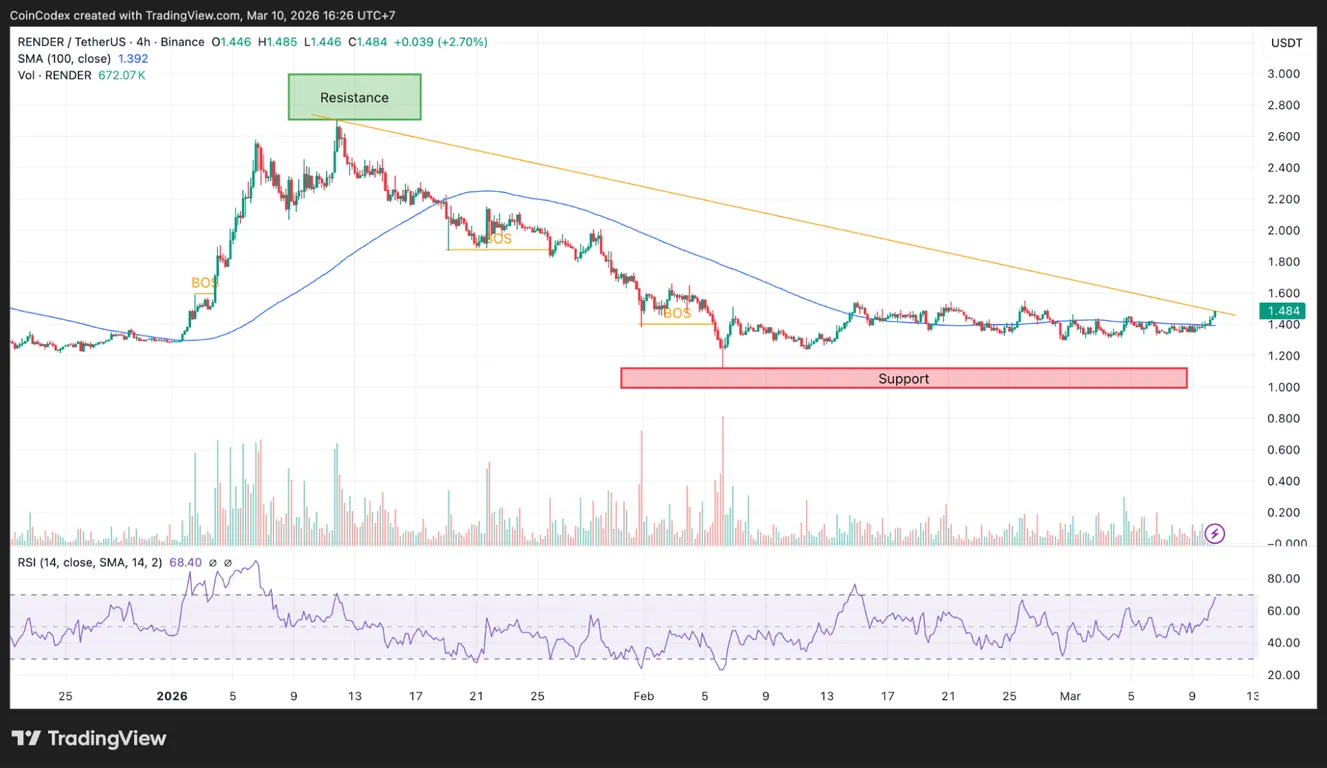Click the BOS label near early February
Viewport: 1327px width, 768px height.
click(x=677, y=313)
